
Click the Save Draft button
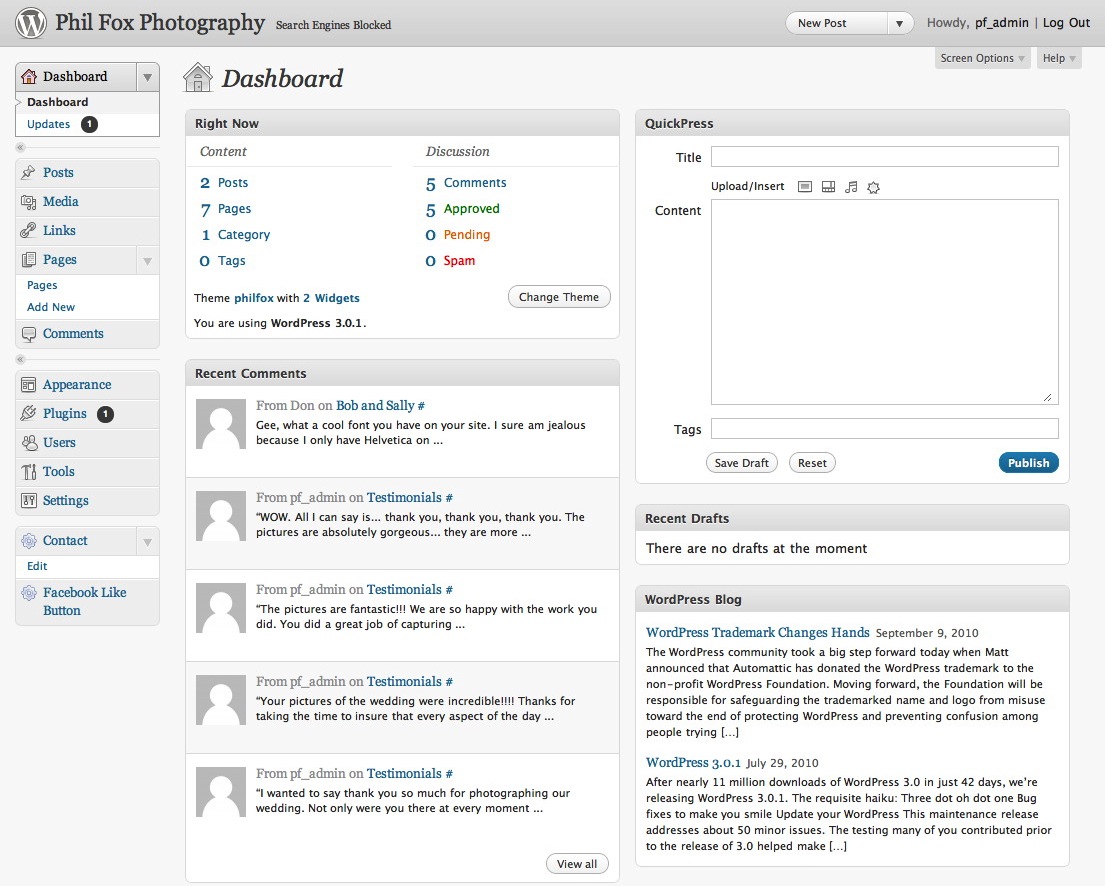741,463
